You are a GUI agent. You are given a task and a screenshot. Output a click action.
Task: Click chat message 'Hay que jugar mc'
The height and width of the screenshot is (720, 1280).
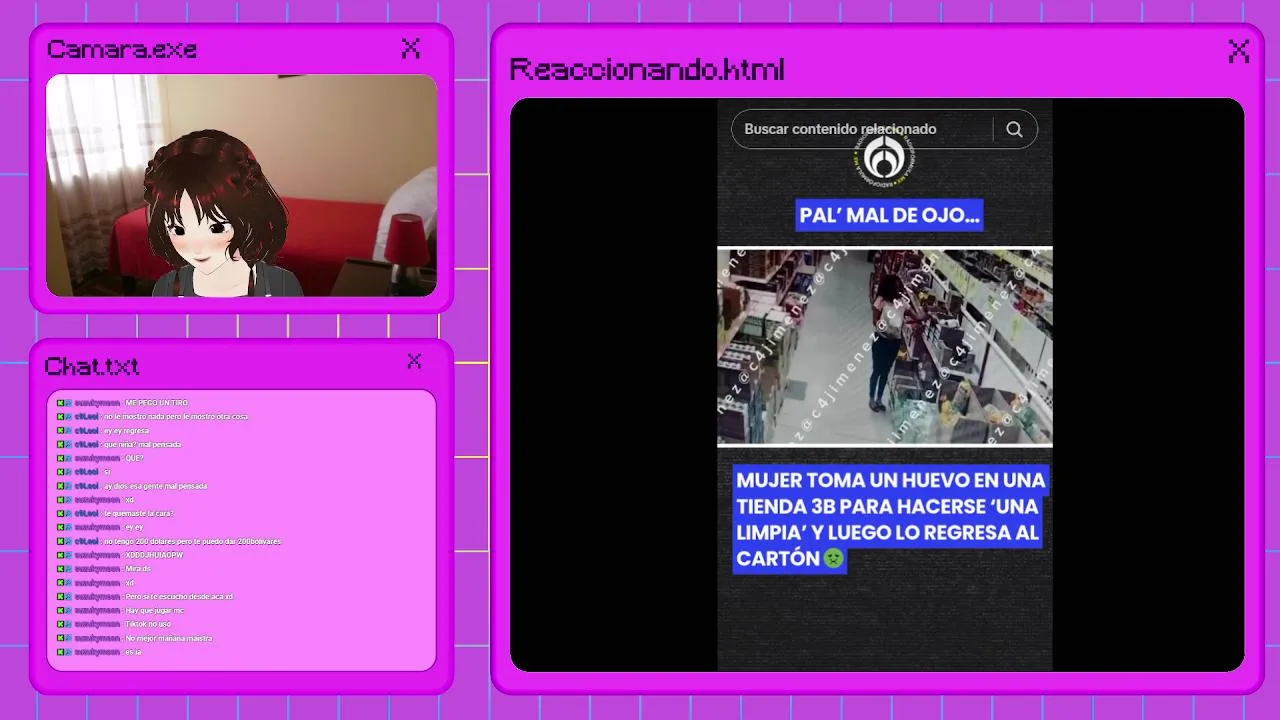[x=154, y=610]
